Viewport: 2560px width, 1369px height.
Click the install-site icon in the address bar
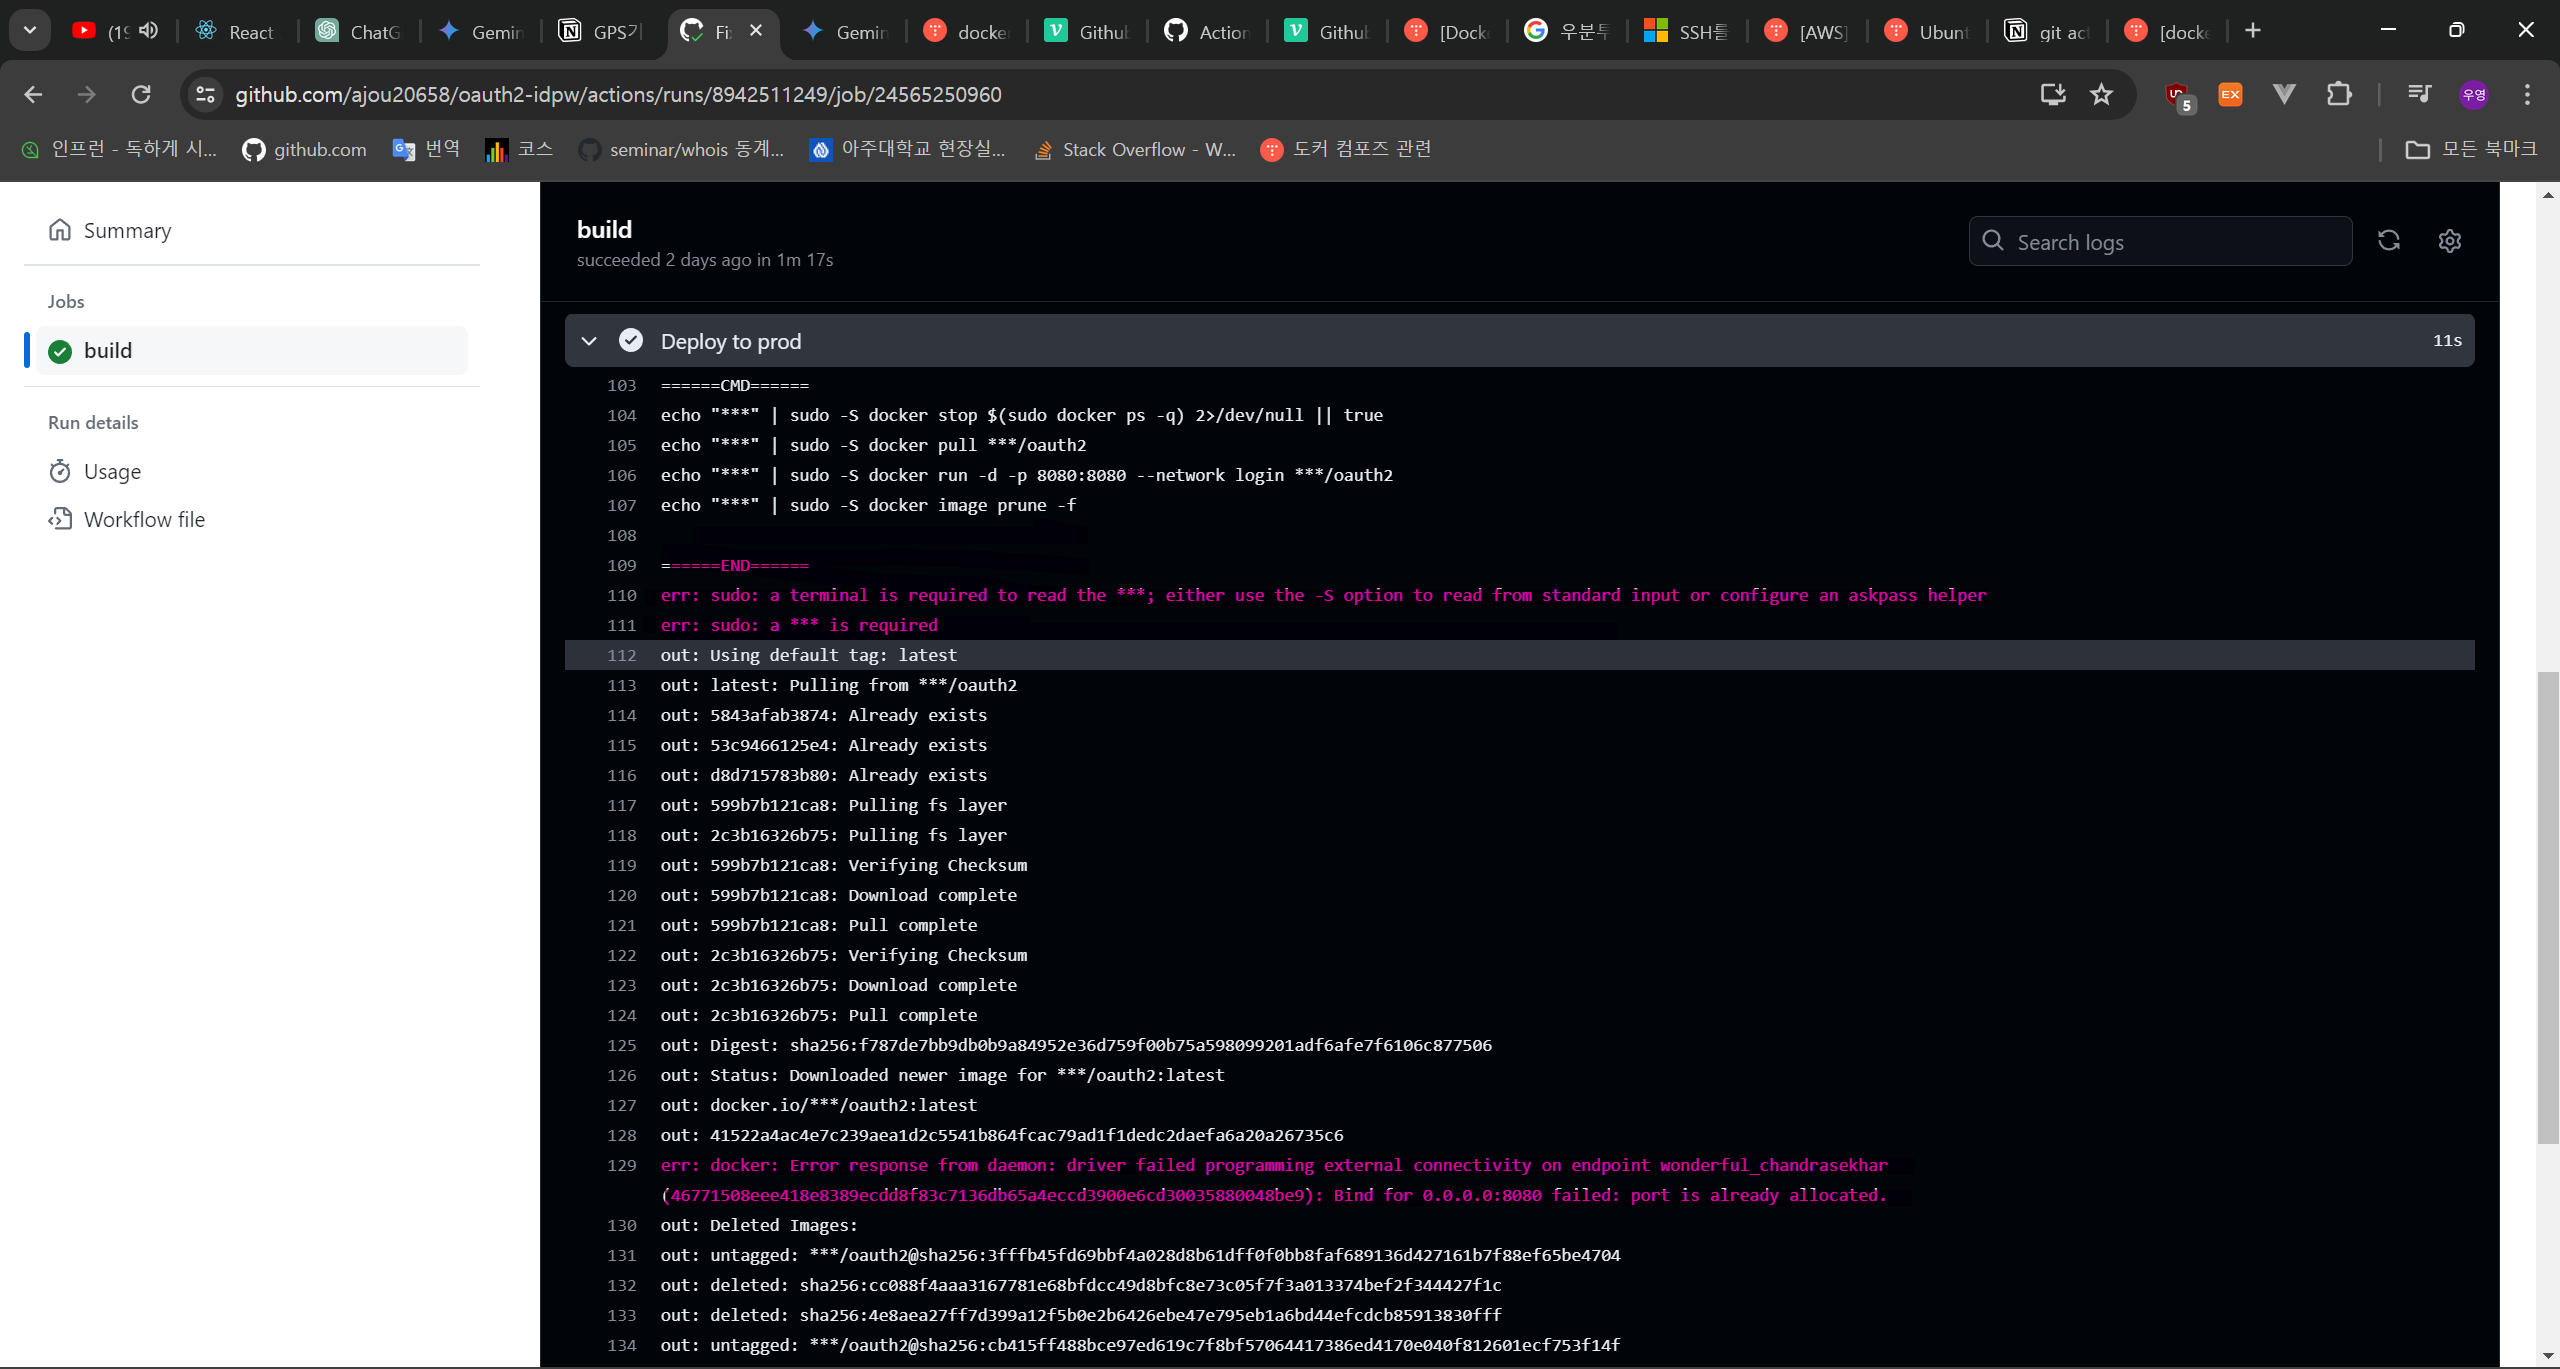pyautogui.click(x=2052, y=94)
